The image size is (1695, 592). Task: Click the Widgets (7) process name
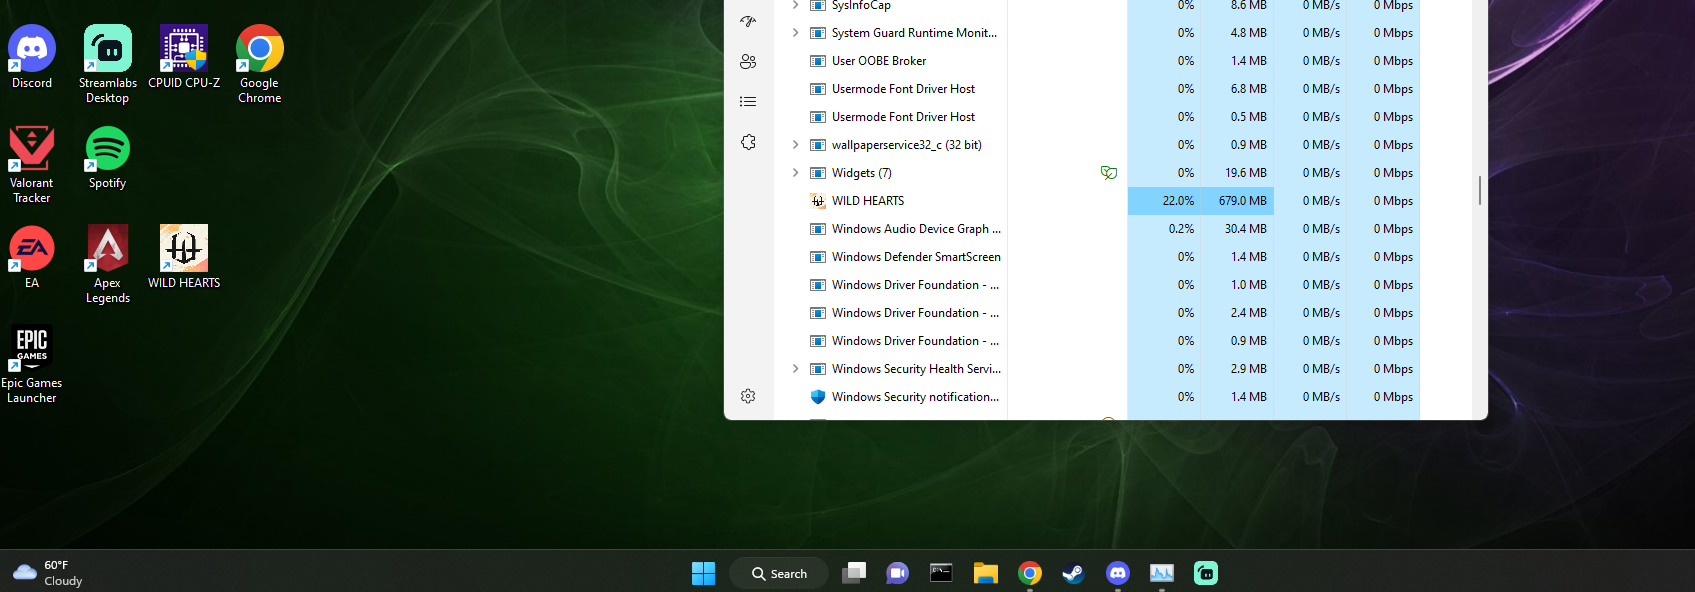862,173
